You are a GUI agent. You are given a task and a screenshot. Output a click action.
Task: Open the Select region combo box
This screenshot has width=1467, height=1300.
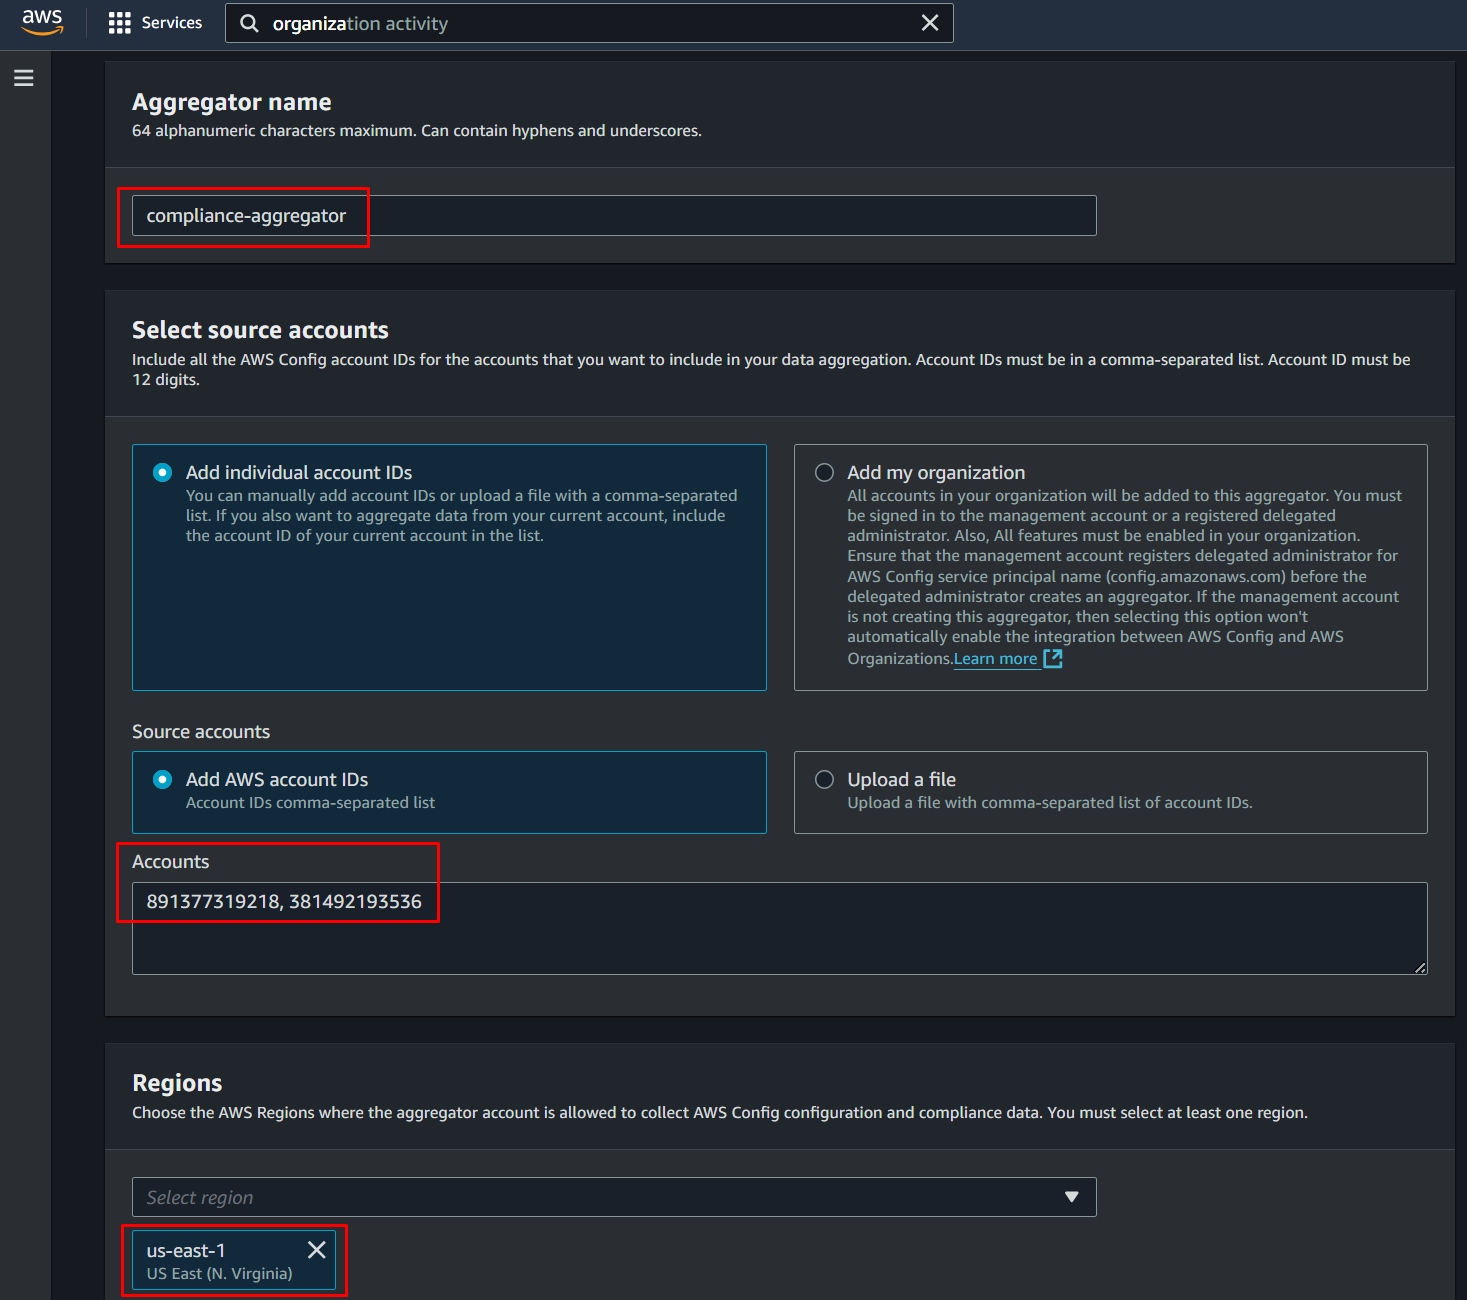click(600, 1197)
